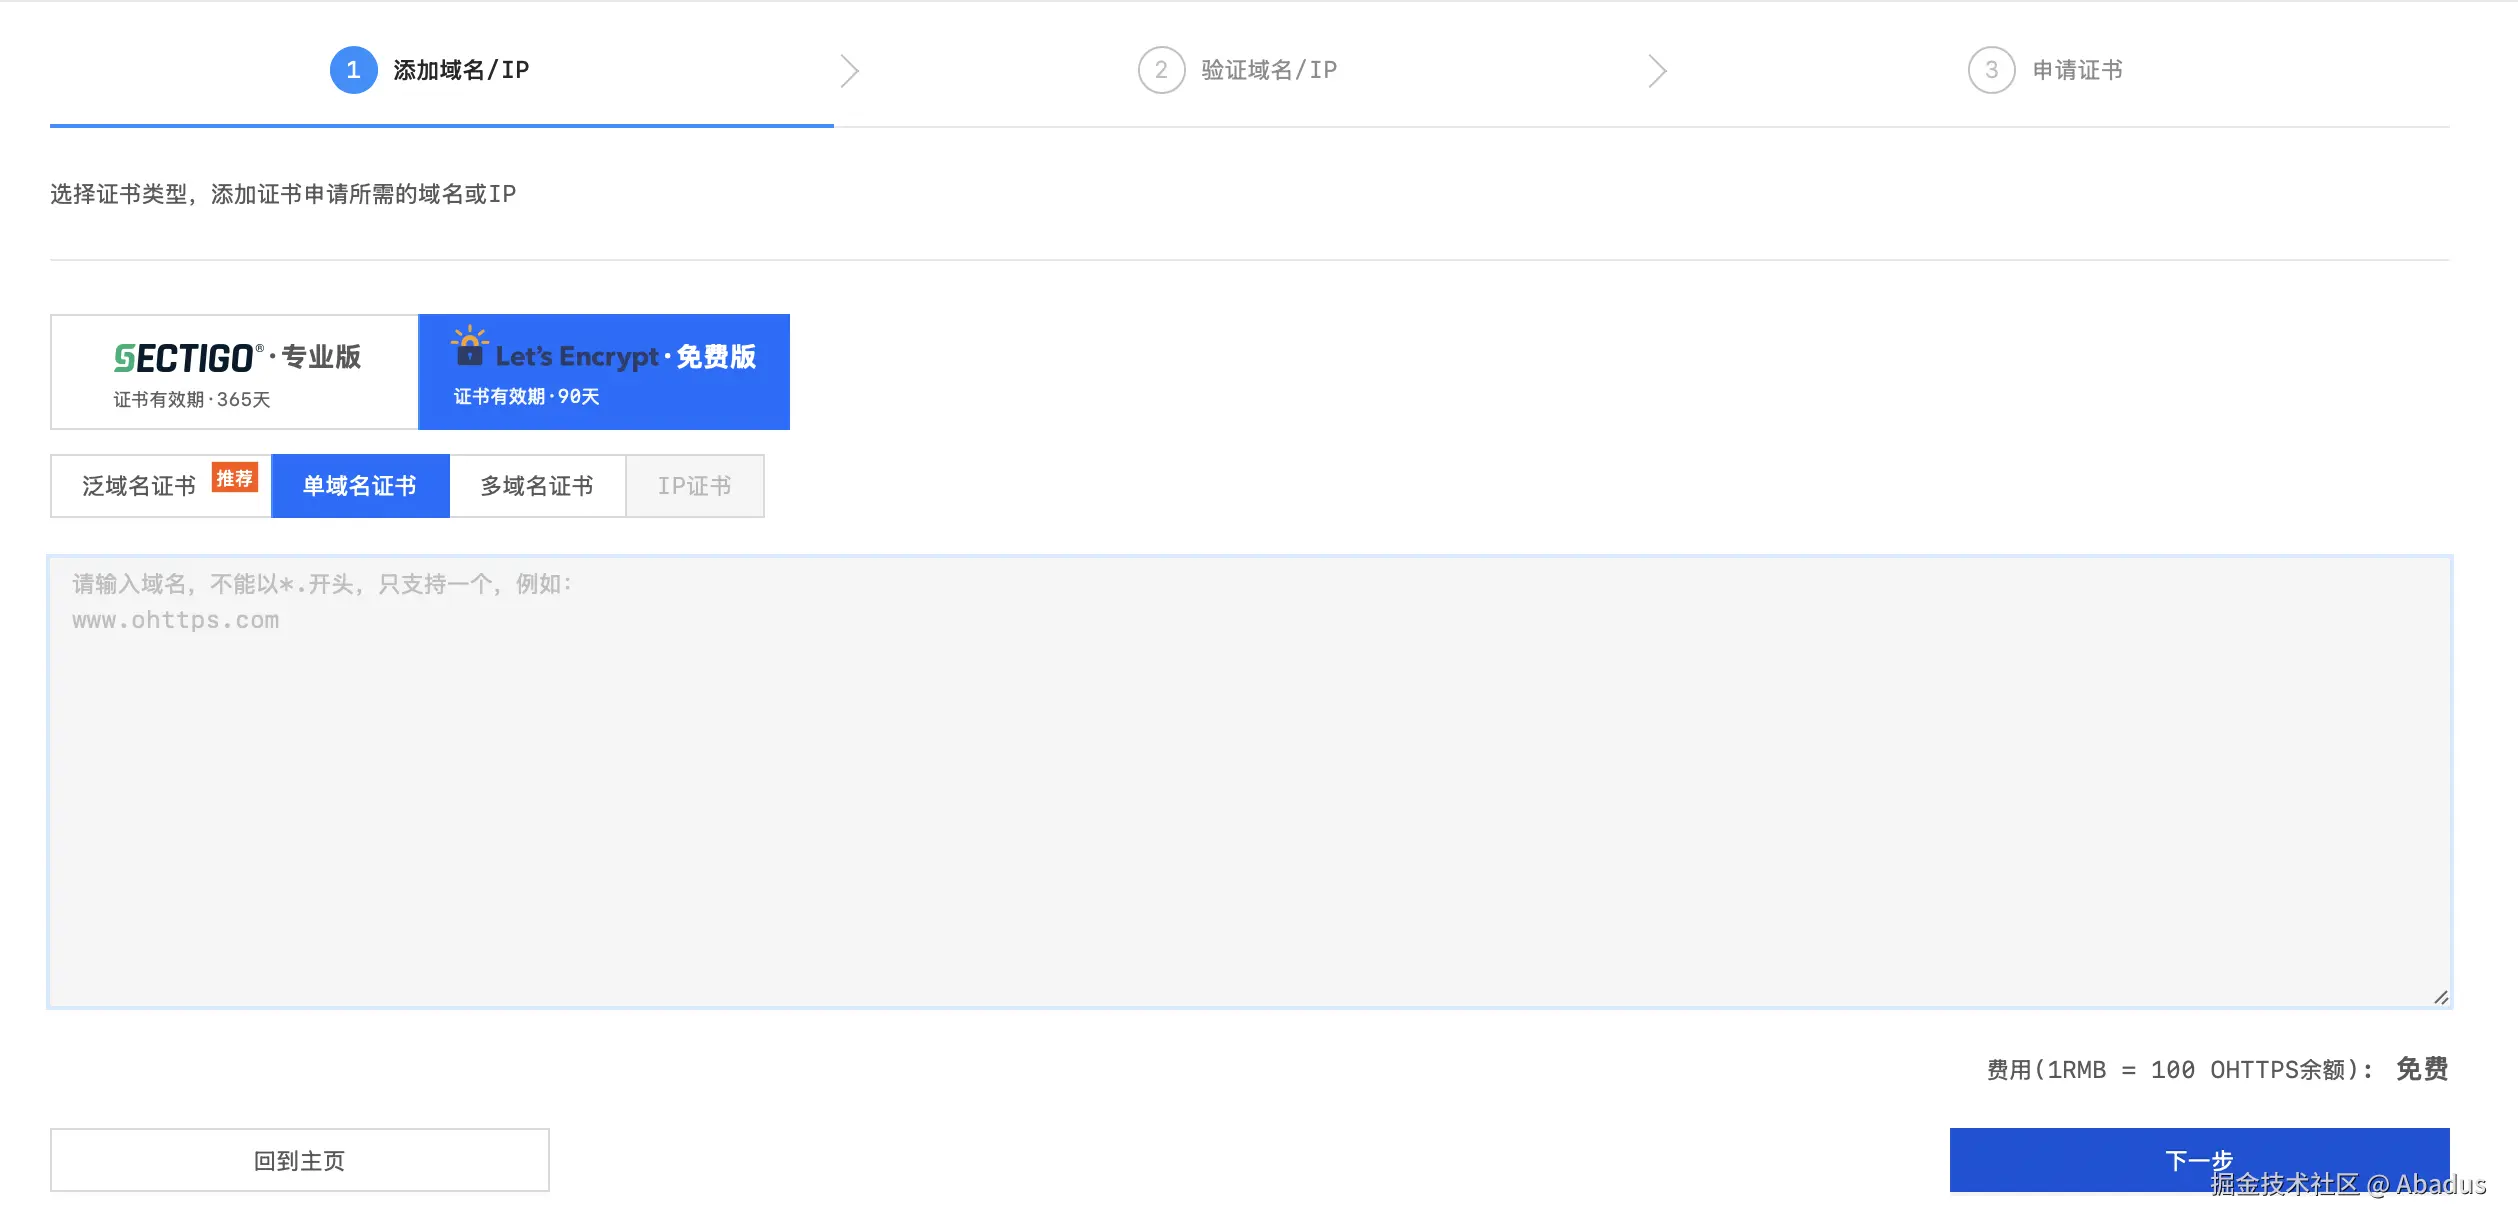
Task: Click the step 3 circle icon
Action: [1990, 70]
